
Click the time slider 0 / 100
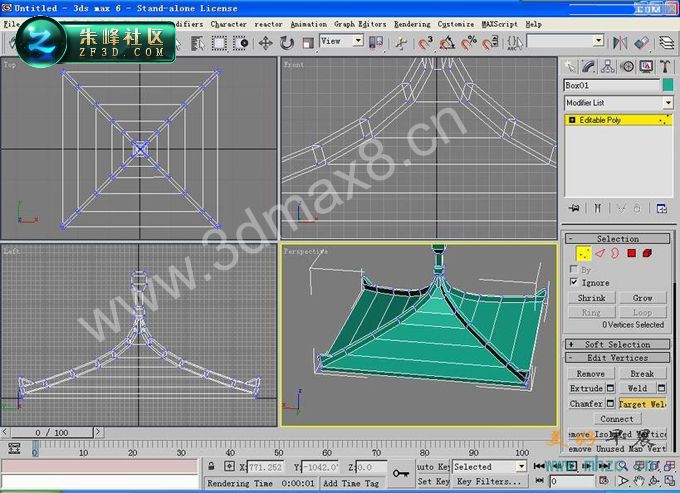pyautogui.click(x=52, y=432)
